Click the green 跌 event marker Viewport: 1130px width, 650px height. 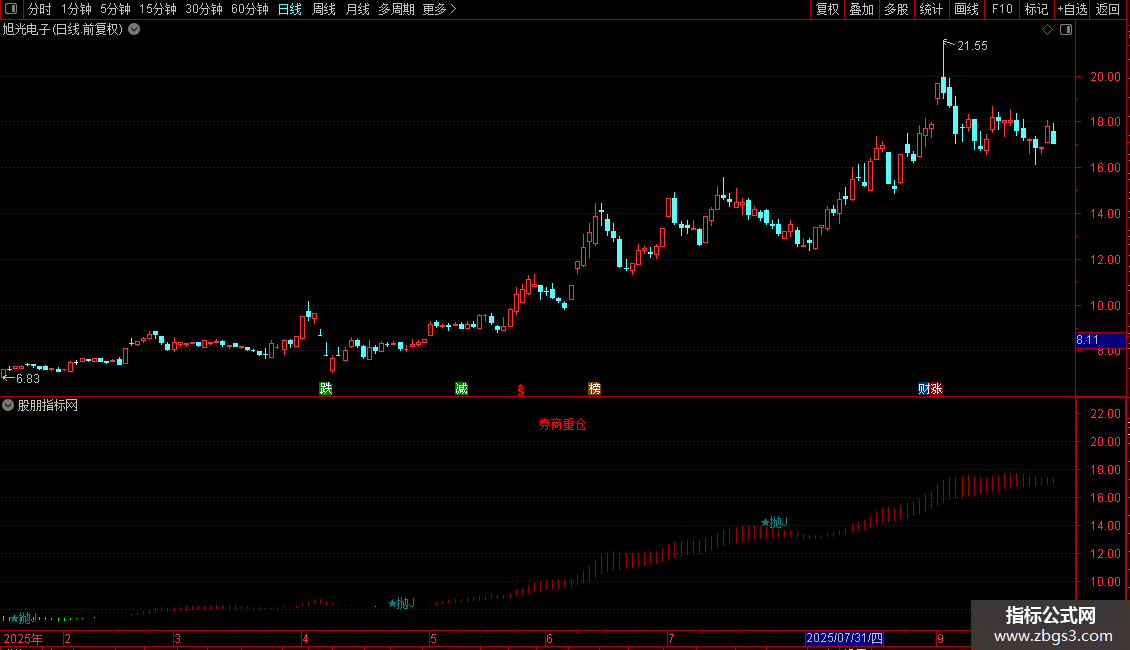(x=326, y=388)
